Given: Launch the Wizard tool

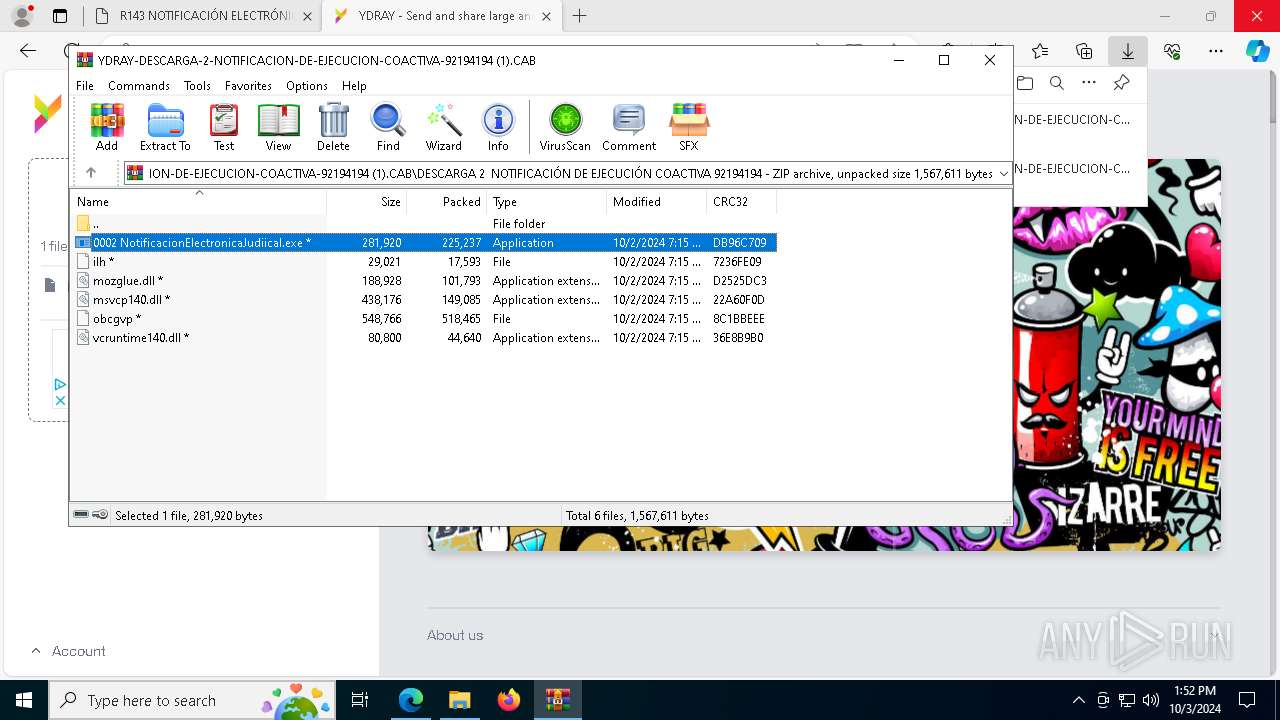Looking at the screenshot, I should pyautogui.click(x=443, y=127).
